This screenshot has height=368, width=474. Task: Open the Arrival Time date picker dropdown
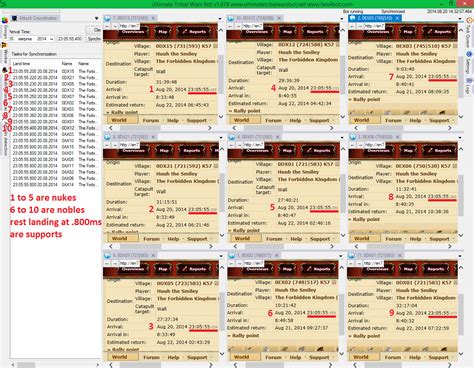pos(51,39)
